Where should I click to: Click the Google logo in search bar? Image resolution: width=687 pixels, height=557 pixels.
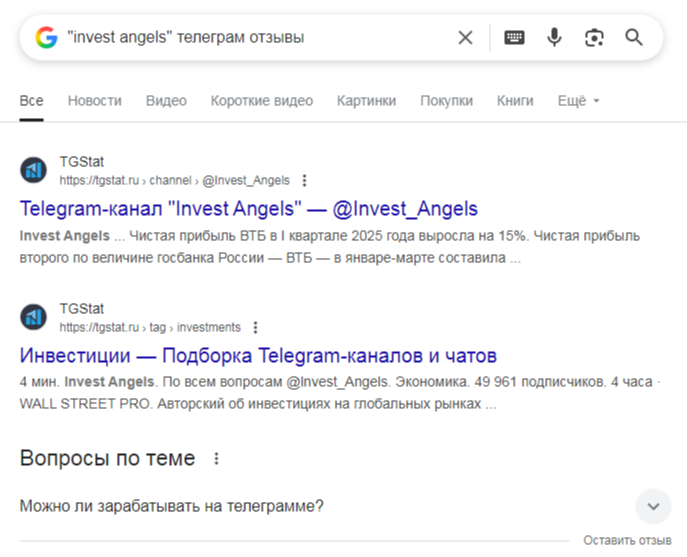point(46,37)
